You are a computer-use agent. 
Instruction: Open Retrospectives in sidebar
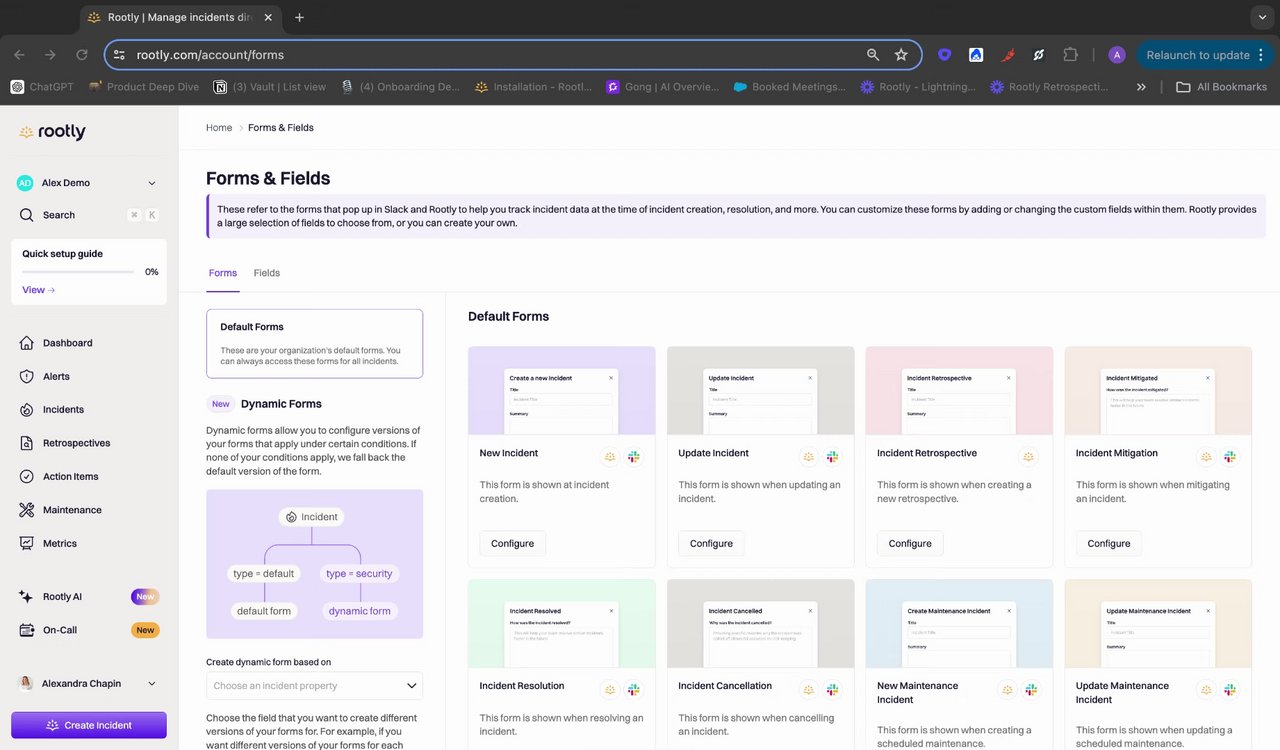76,443
